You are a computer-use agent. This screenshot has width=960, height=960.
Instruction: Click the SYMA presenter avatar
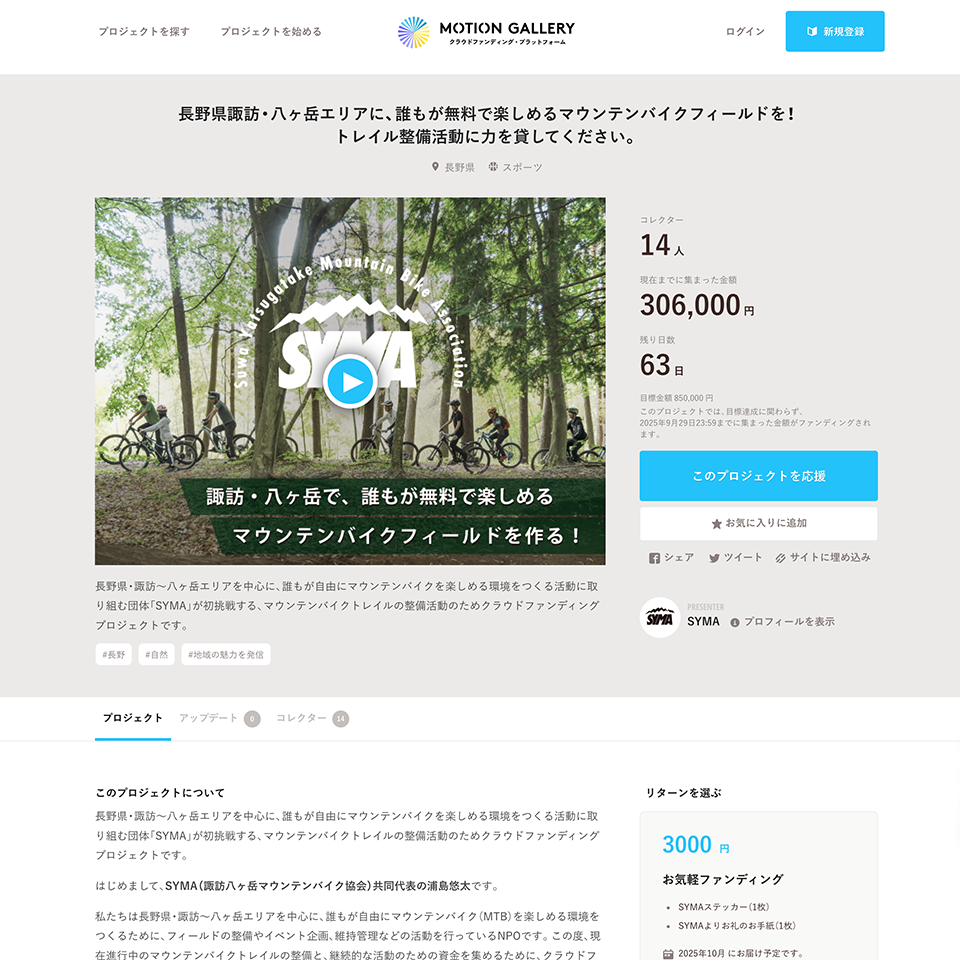[659, 617]
